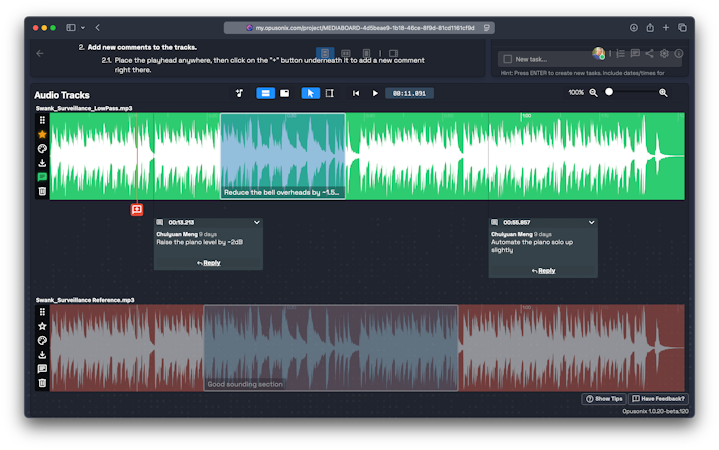This screenshot has width=719, height=450.
Task: Select the Good sounding section region
Action: click(331, 348)
